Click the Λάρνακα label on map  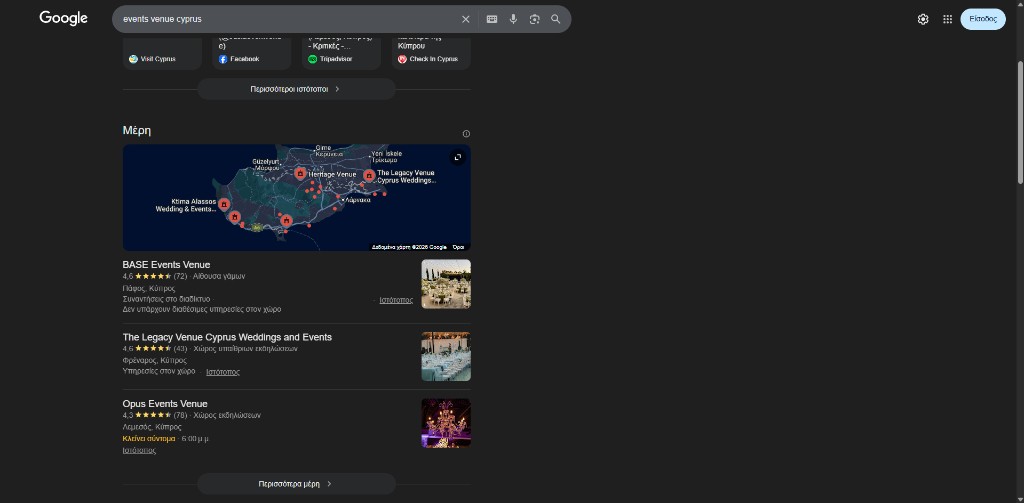point(359,200)
